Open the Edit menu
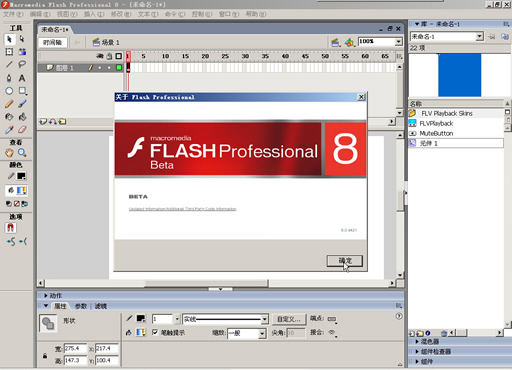 [40, 14]
